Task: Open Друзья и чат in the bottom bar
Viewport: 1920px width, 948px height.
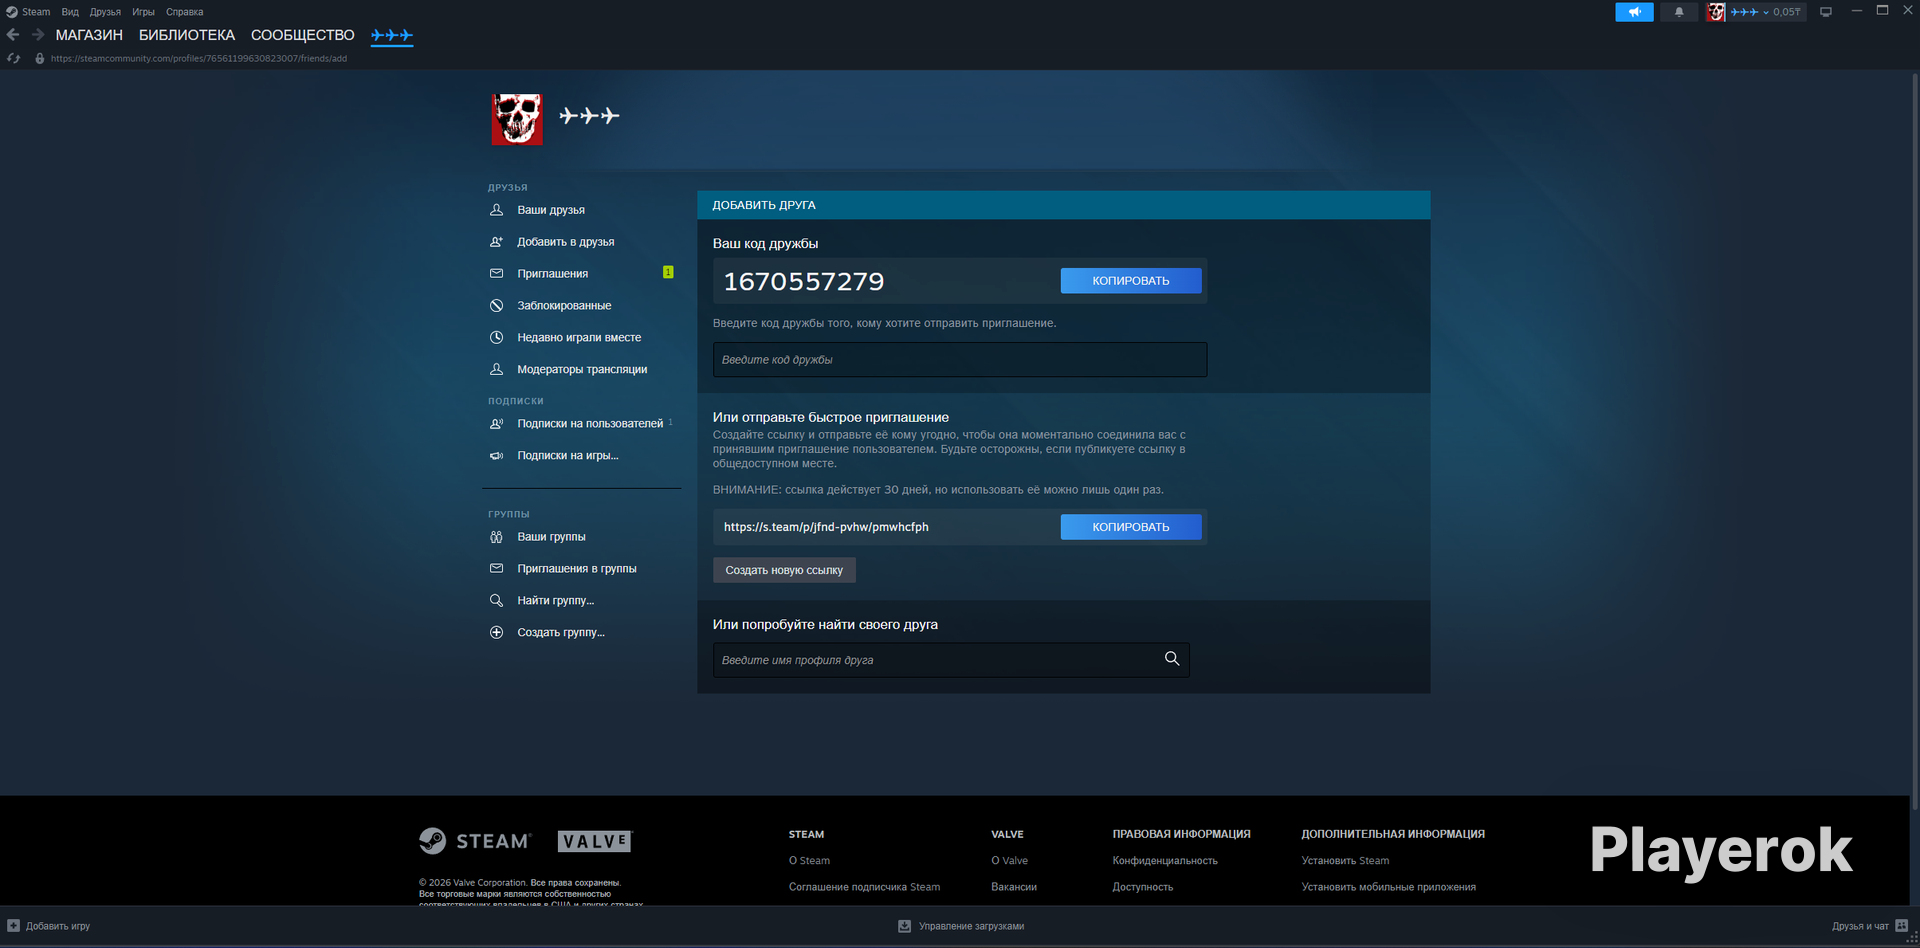Action: click(x=1870, y=926)
